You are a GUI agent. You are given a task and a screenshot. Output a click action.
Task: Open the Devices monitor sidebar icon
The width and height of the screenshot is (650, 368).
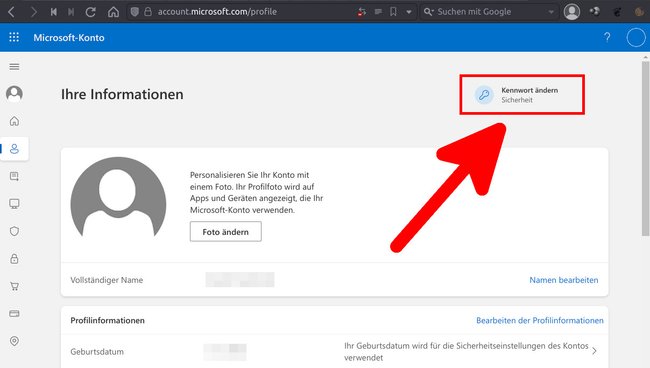click(x=15, y=204)
